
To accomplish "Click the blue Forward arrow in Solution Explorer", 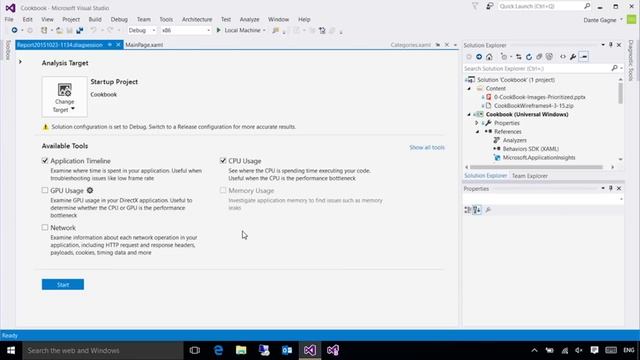I will [x=479, y=57].
